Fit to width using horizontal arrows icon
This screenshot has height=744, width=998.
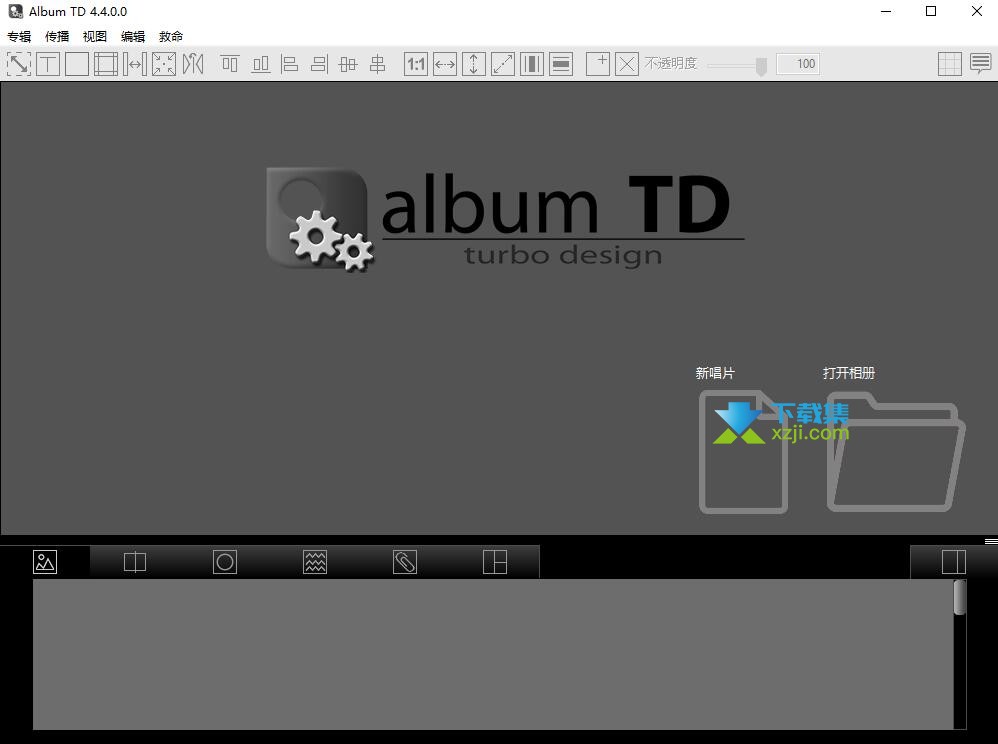pos(445,64)
